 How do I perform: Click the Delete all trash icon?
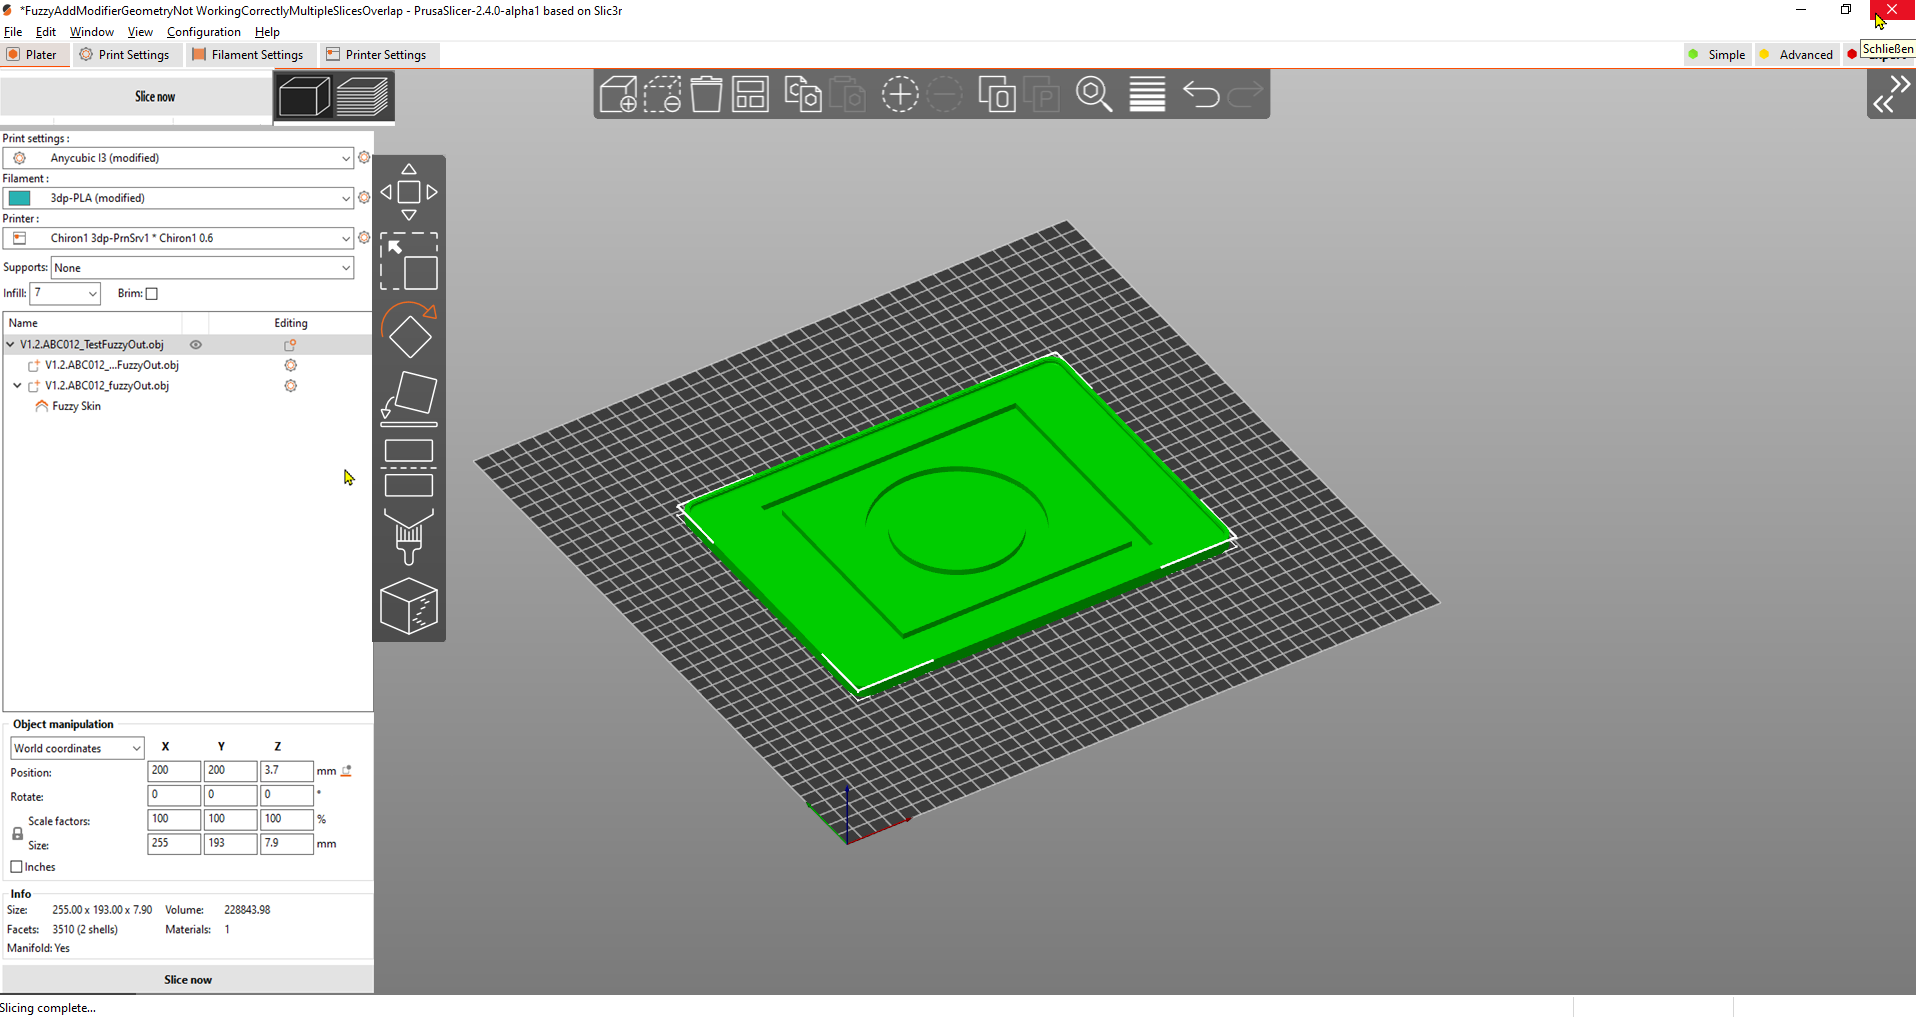[x=706, y=95]
